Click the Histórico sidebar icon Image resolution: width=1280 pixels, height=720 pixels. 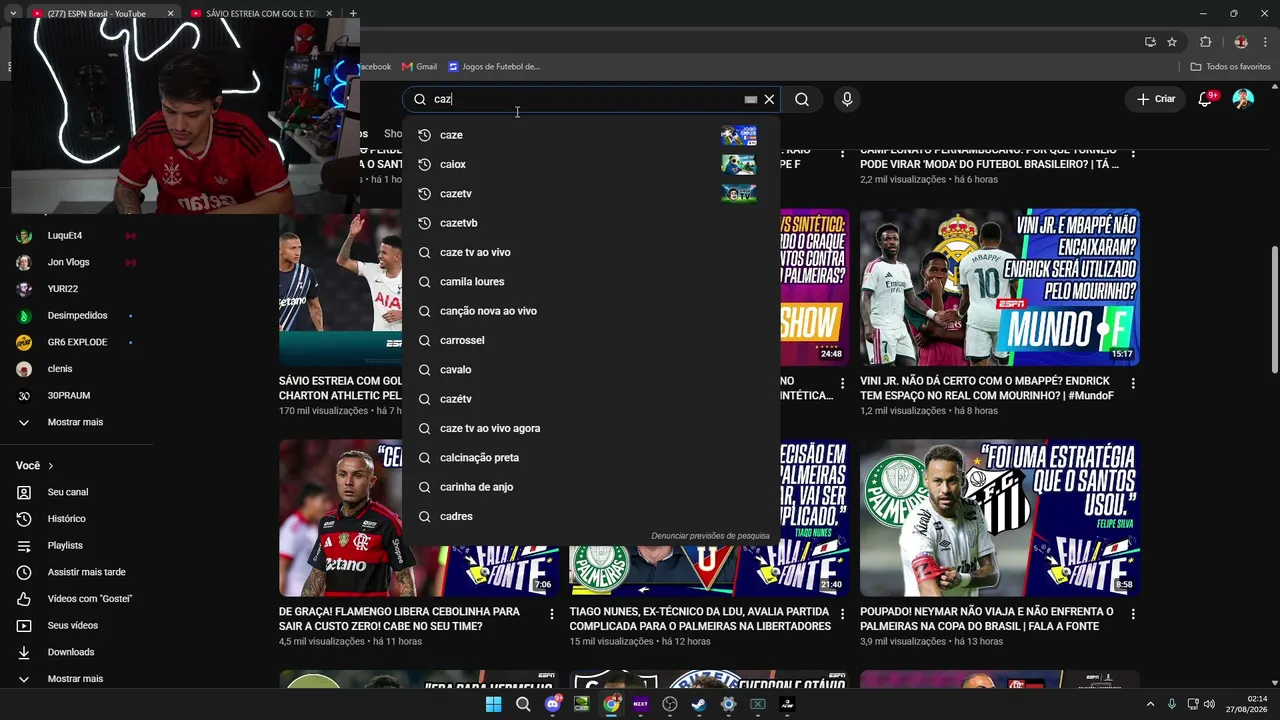24,519
